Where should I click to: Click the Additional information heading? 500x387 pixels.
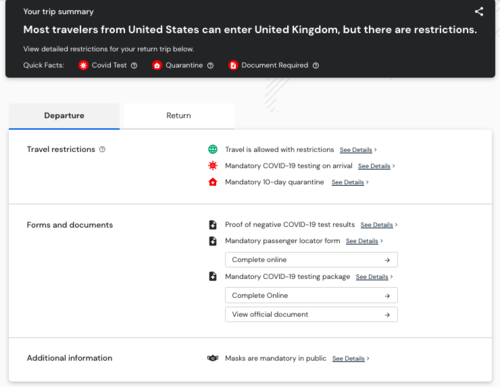tap(70, 358)
